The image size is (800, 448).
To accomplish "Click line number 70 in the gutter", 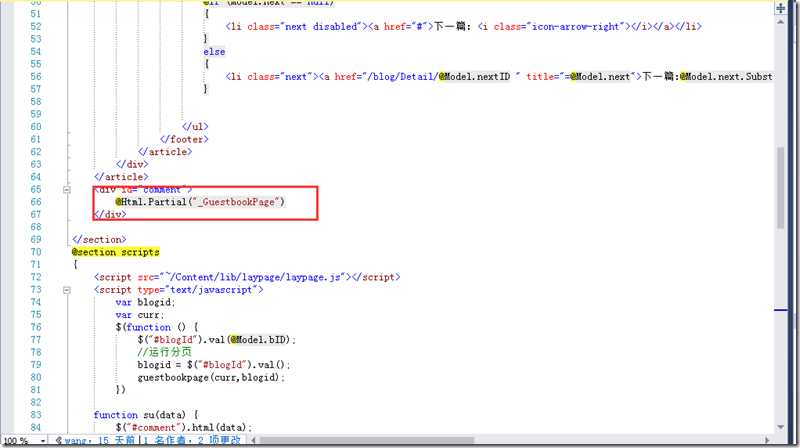I will [36, 252].
